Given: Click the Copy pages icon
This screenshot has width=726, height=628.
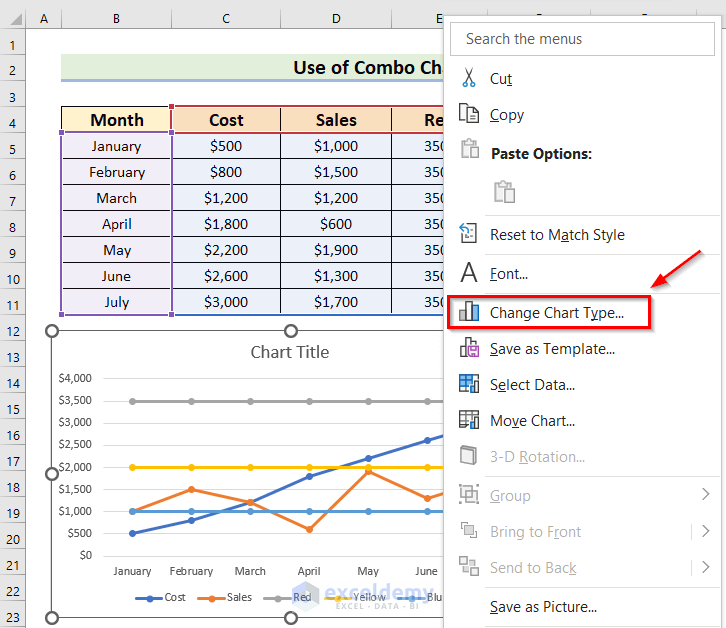Looking at the screenshot, I should (469, 113).
